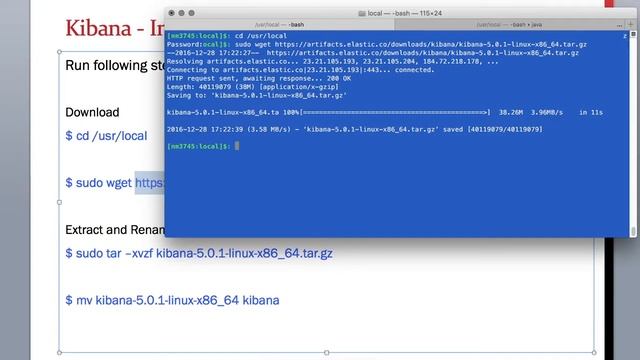Click the 'HTTP request sent, awaiting response... 200 OK' line
Viewport: 640px width, 360px height.
coord(259,78)
